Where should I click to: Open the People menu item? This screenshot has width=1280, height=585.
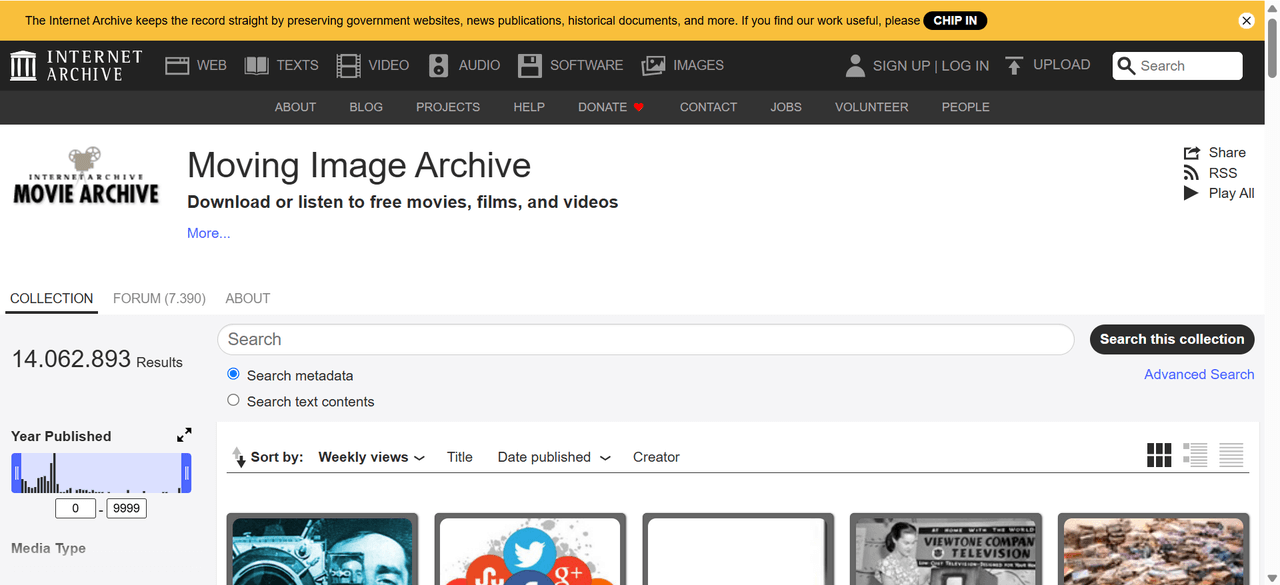[x=966, y=107]
